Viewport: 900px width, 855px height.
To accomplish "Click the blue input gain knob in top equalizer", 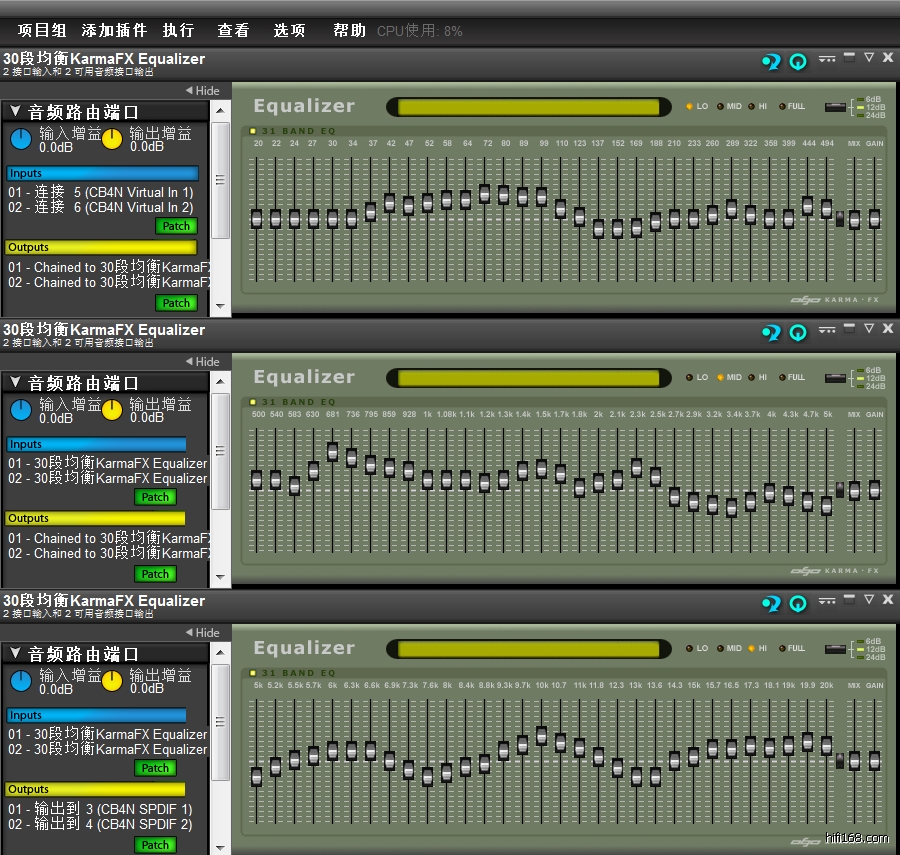I will [x=21, y=138].
